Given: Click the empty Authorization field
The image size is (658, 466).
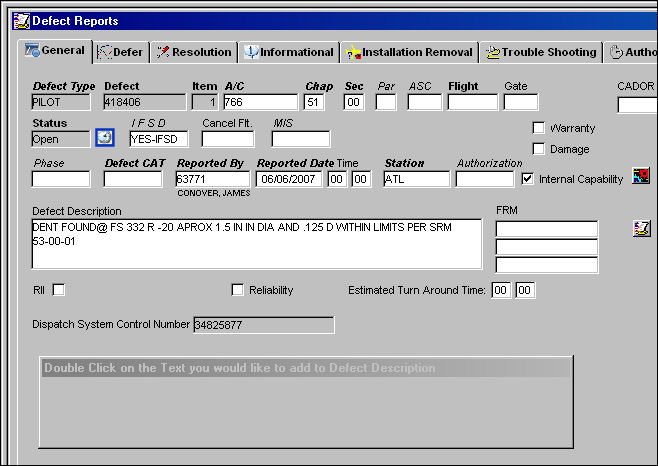Looking at the screenshot, I should tap(485, 179).
